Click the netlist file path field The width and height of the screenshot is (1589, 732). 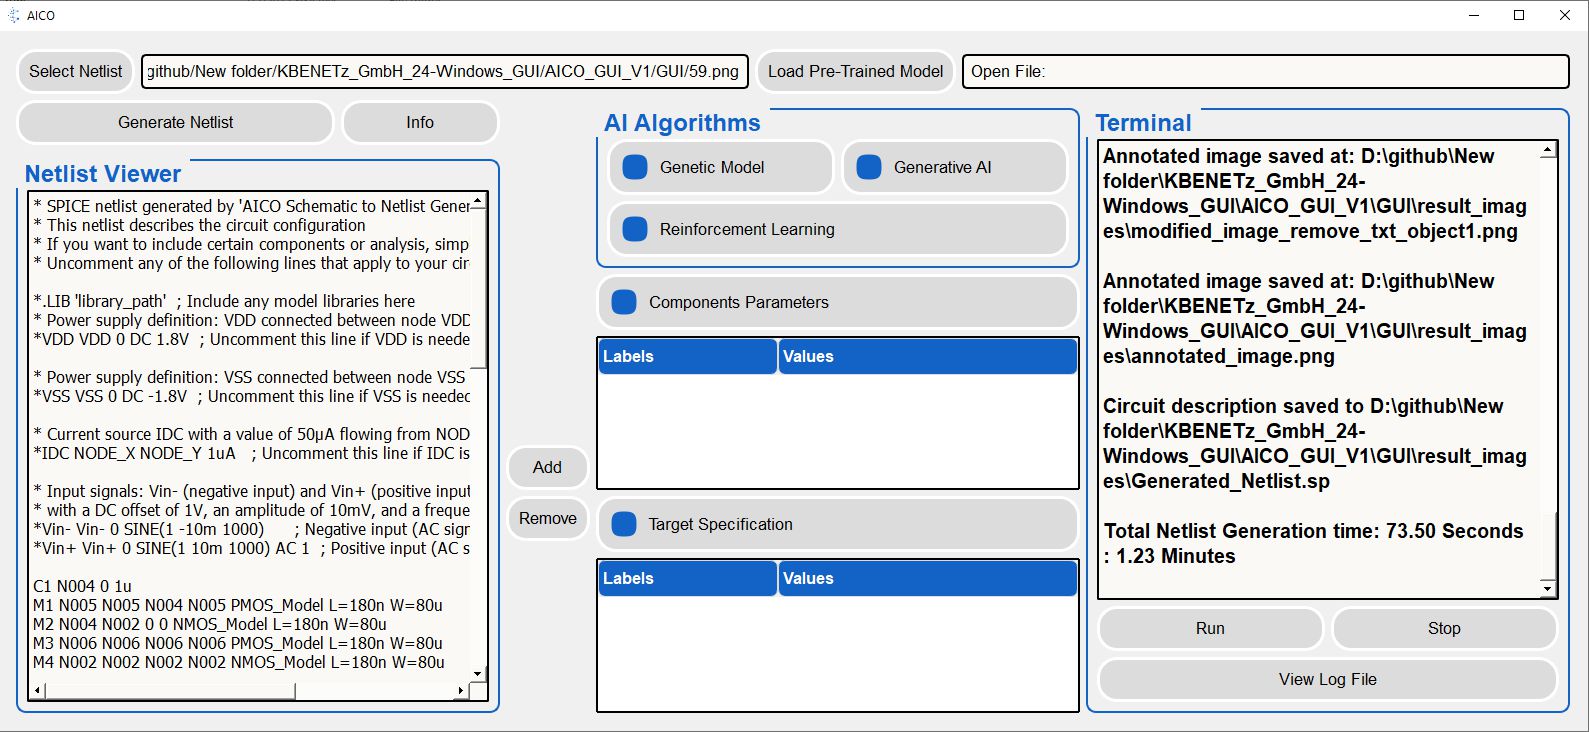pos(444,71)
